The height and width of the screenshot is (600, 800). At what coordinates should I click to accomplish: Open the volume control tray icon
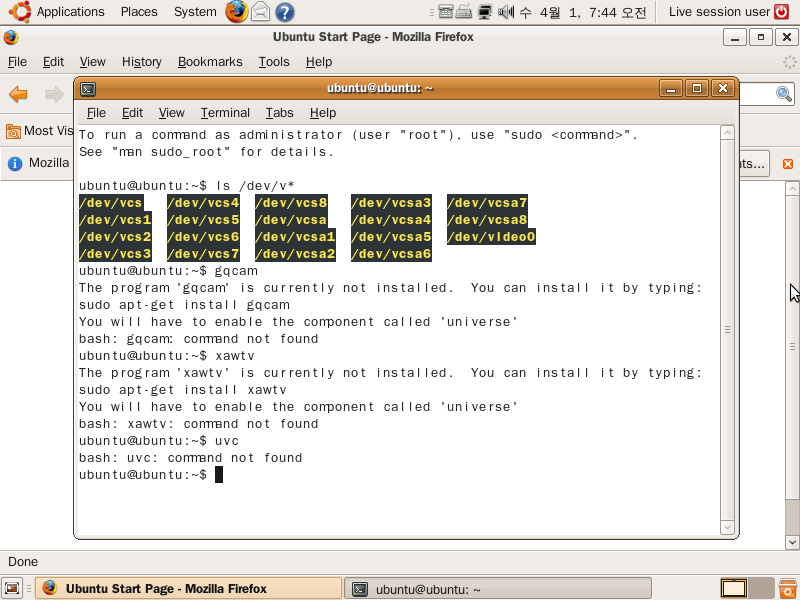(x=506, y=11)
